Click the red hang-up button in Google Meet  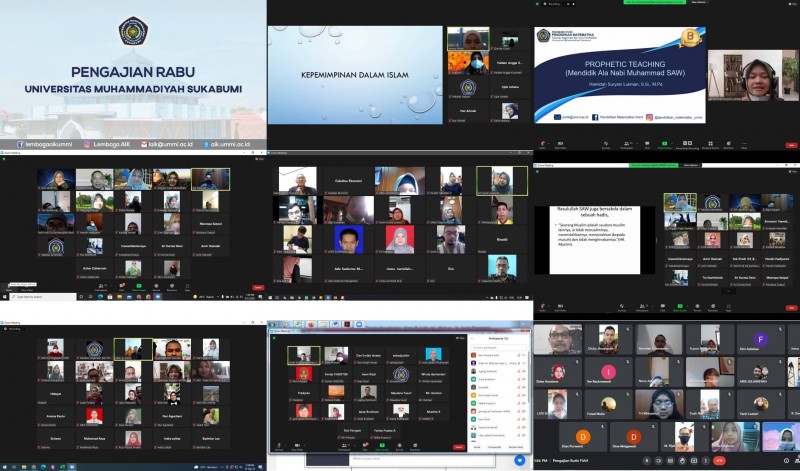click(718, 461)
